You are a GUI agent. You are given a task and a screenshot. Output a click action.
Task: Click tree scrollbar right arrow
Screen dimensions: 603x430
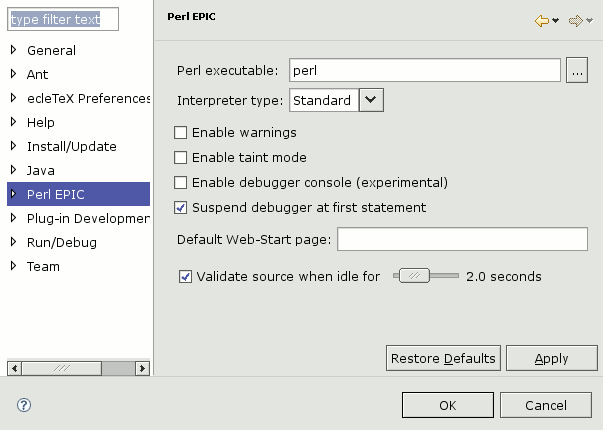pyautogui.click(x=143, y=368)
